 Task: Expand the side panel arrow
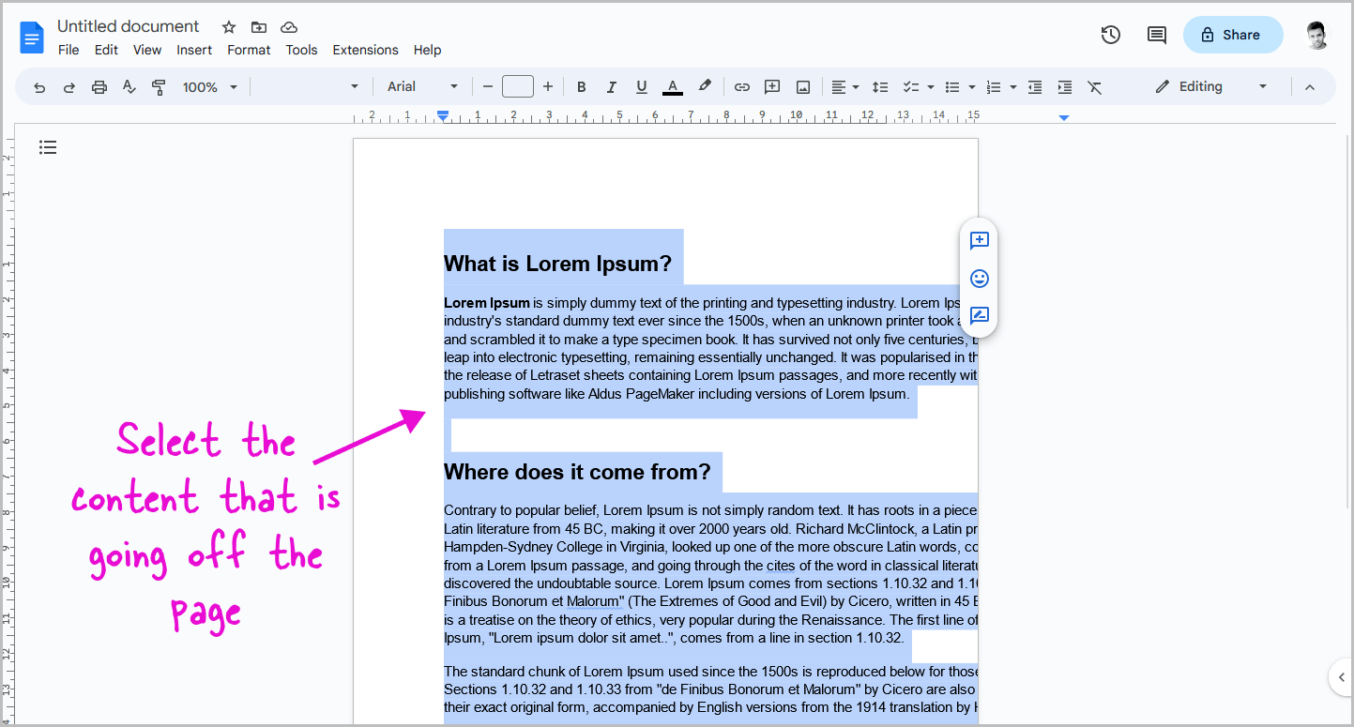pyautogui.click(x=1341, y=677)
